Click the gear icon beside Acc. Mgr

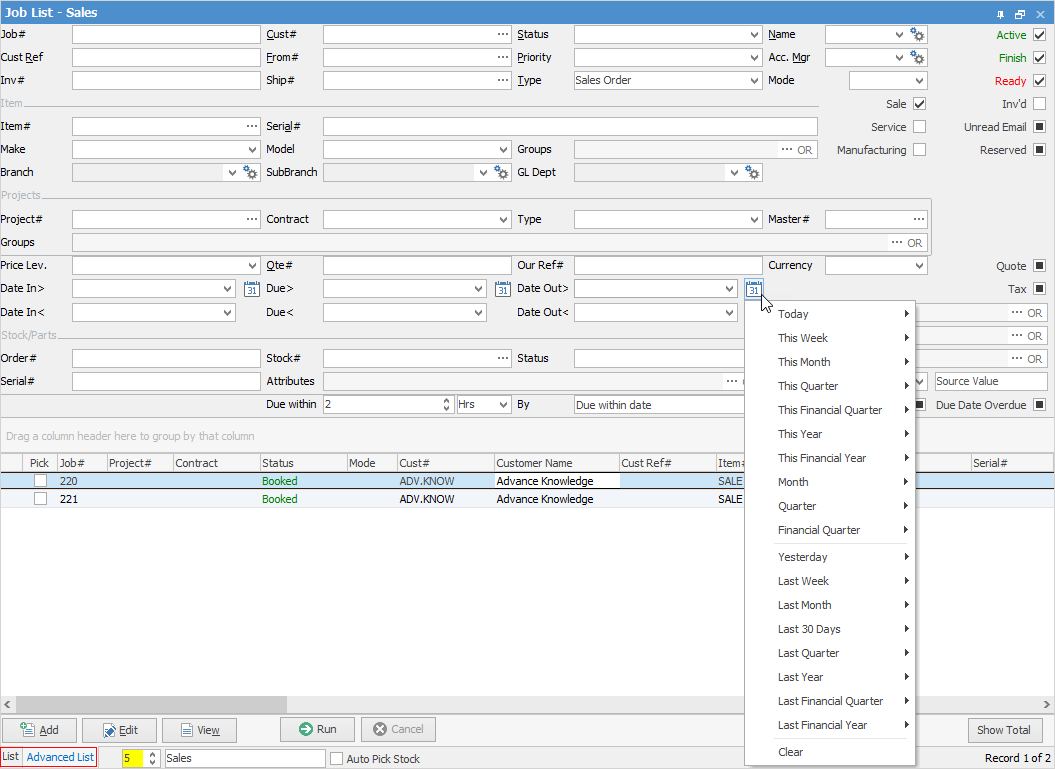pyautogui.click(x=917, y=58)
